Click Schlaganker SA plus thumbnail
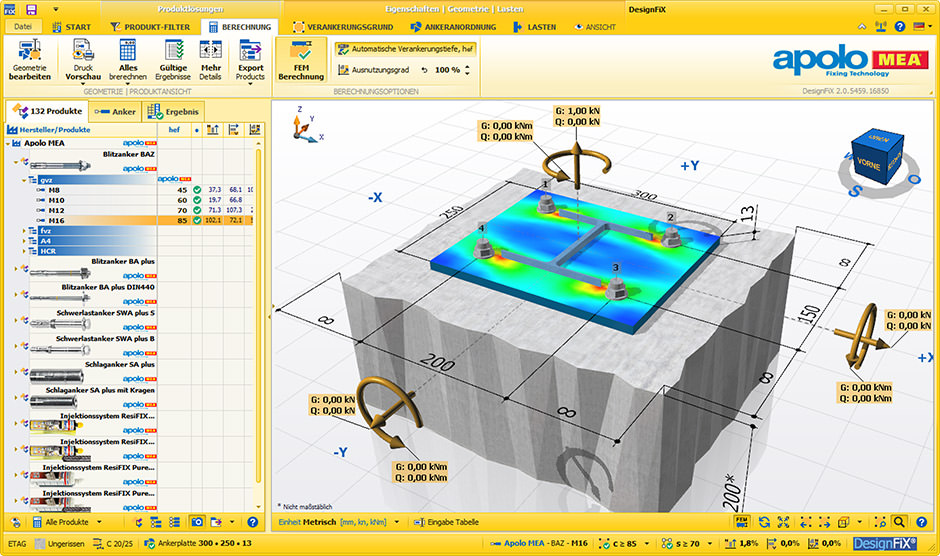The height and width of the screenshot is (556, 940). click(55, 376)
